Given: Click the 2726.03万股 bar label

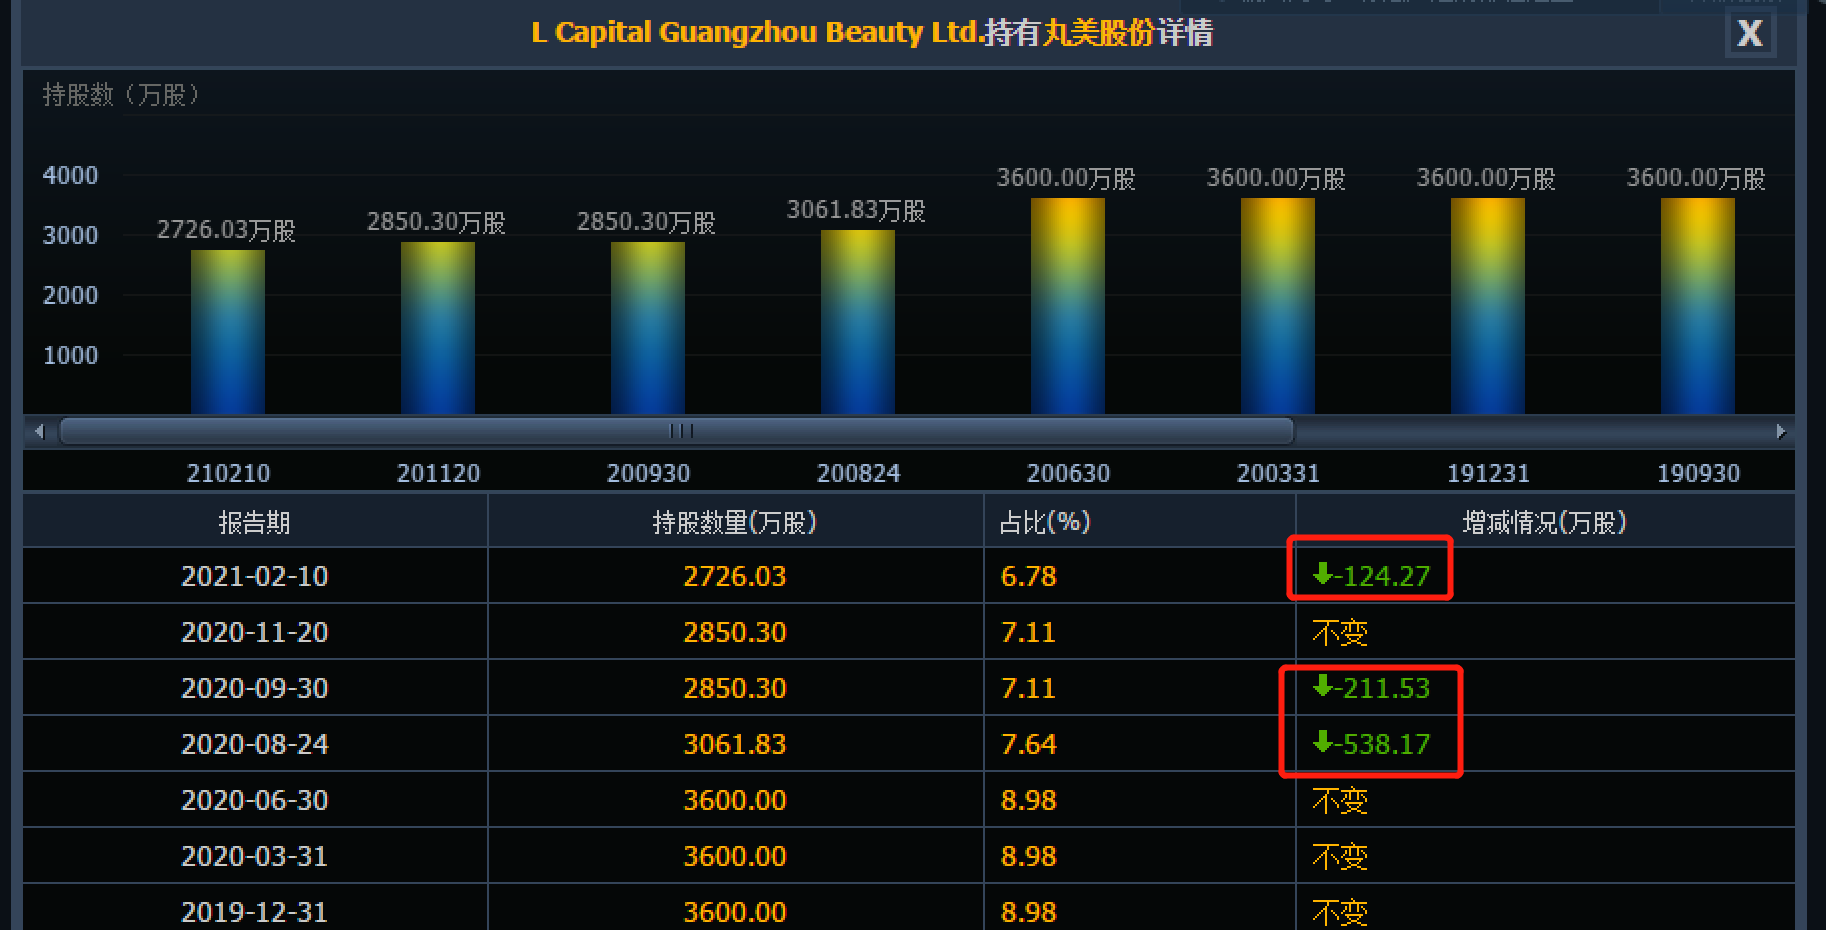Looking at the screenshot, I should click(x=226, y=230).
